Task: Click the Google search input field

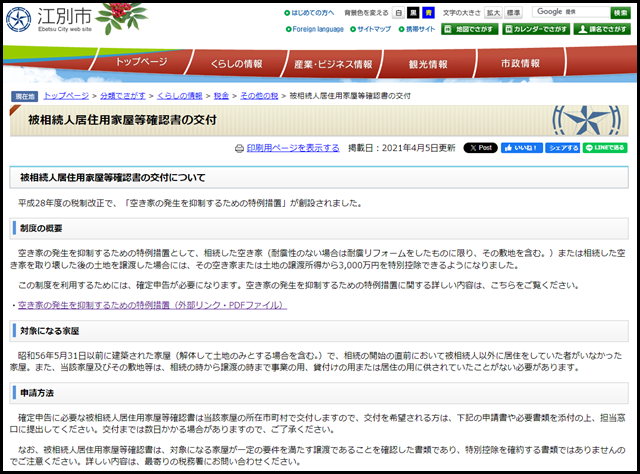Action: (x=571, y=12)
